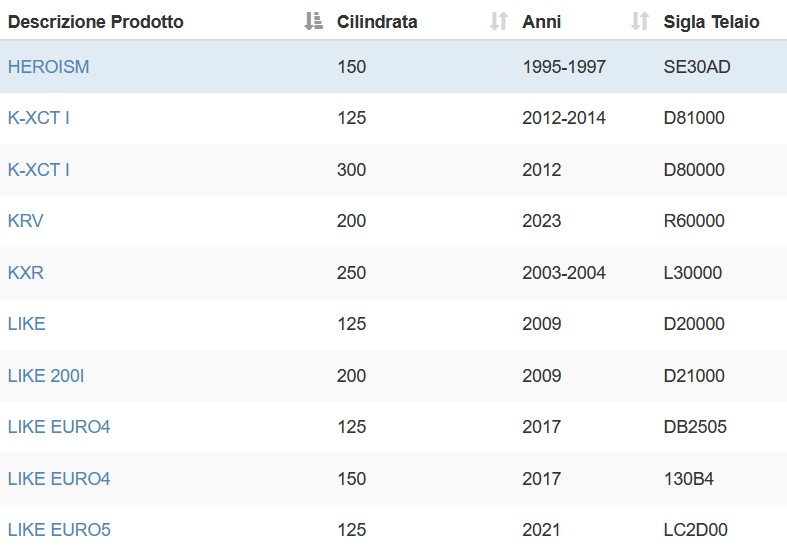The image size is (787, 557).
Task: Open the K-XCT I 125 product link
Action: [x=39, y=118]
